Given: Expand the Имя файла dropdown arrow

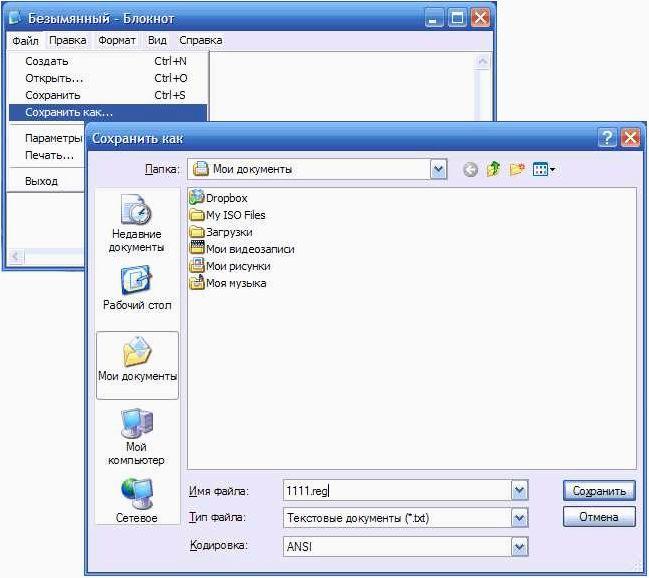Looking at the screenshot, I should tap(519, 491).
